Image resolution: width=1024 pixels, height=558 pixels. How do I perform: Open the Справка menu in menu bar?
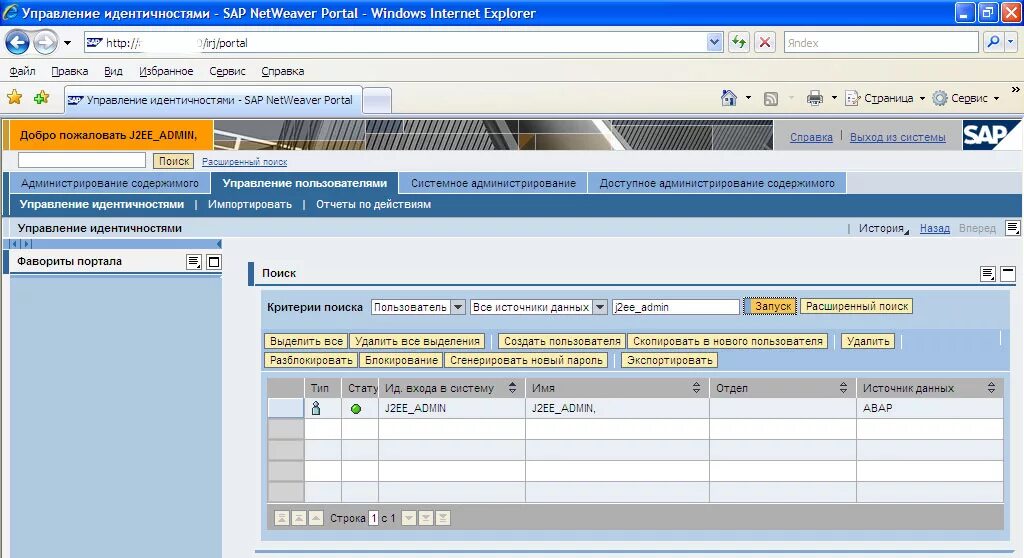click(x=282, y=71)
